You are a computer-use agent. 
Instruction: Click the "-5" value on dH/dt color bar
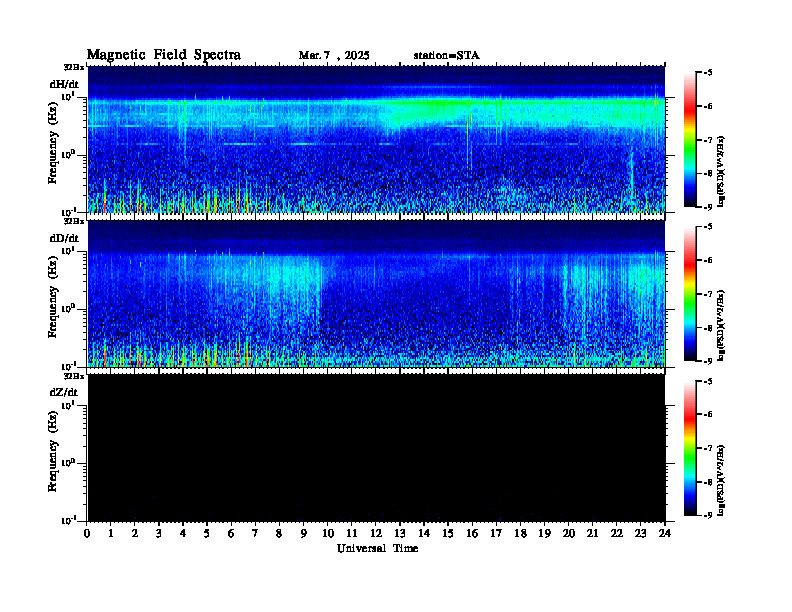[x=708, y=73]
